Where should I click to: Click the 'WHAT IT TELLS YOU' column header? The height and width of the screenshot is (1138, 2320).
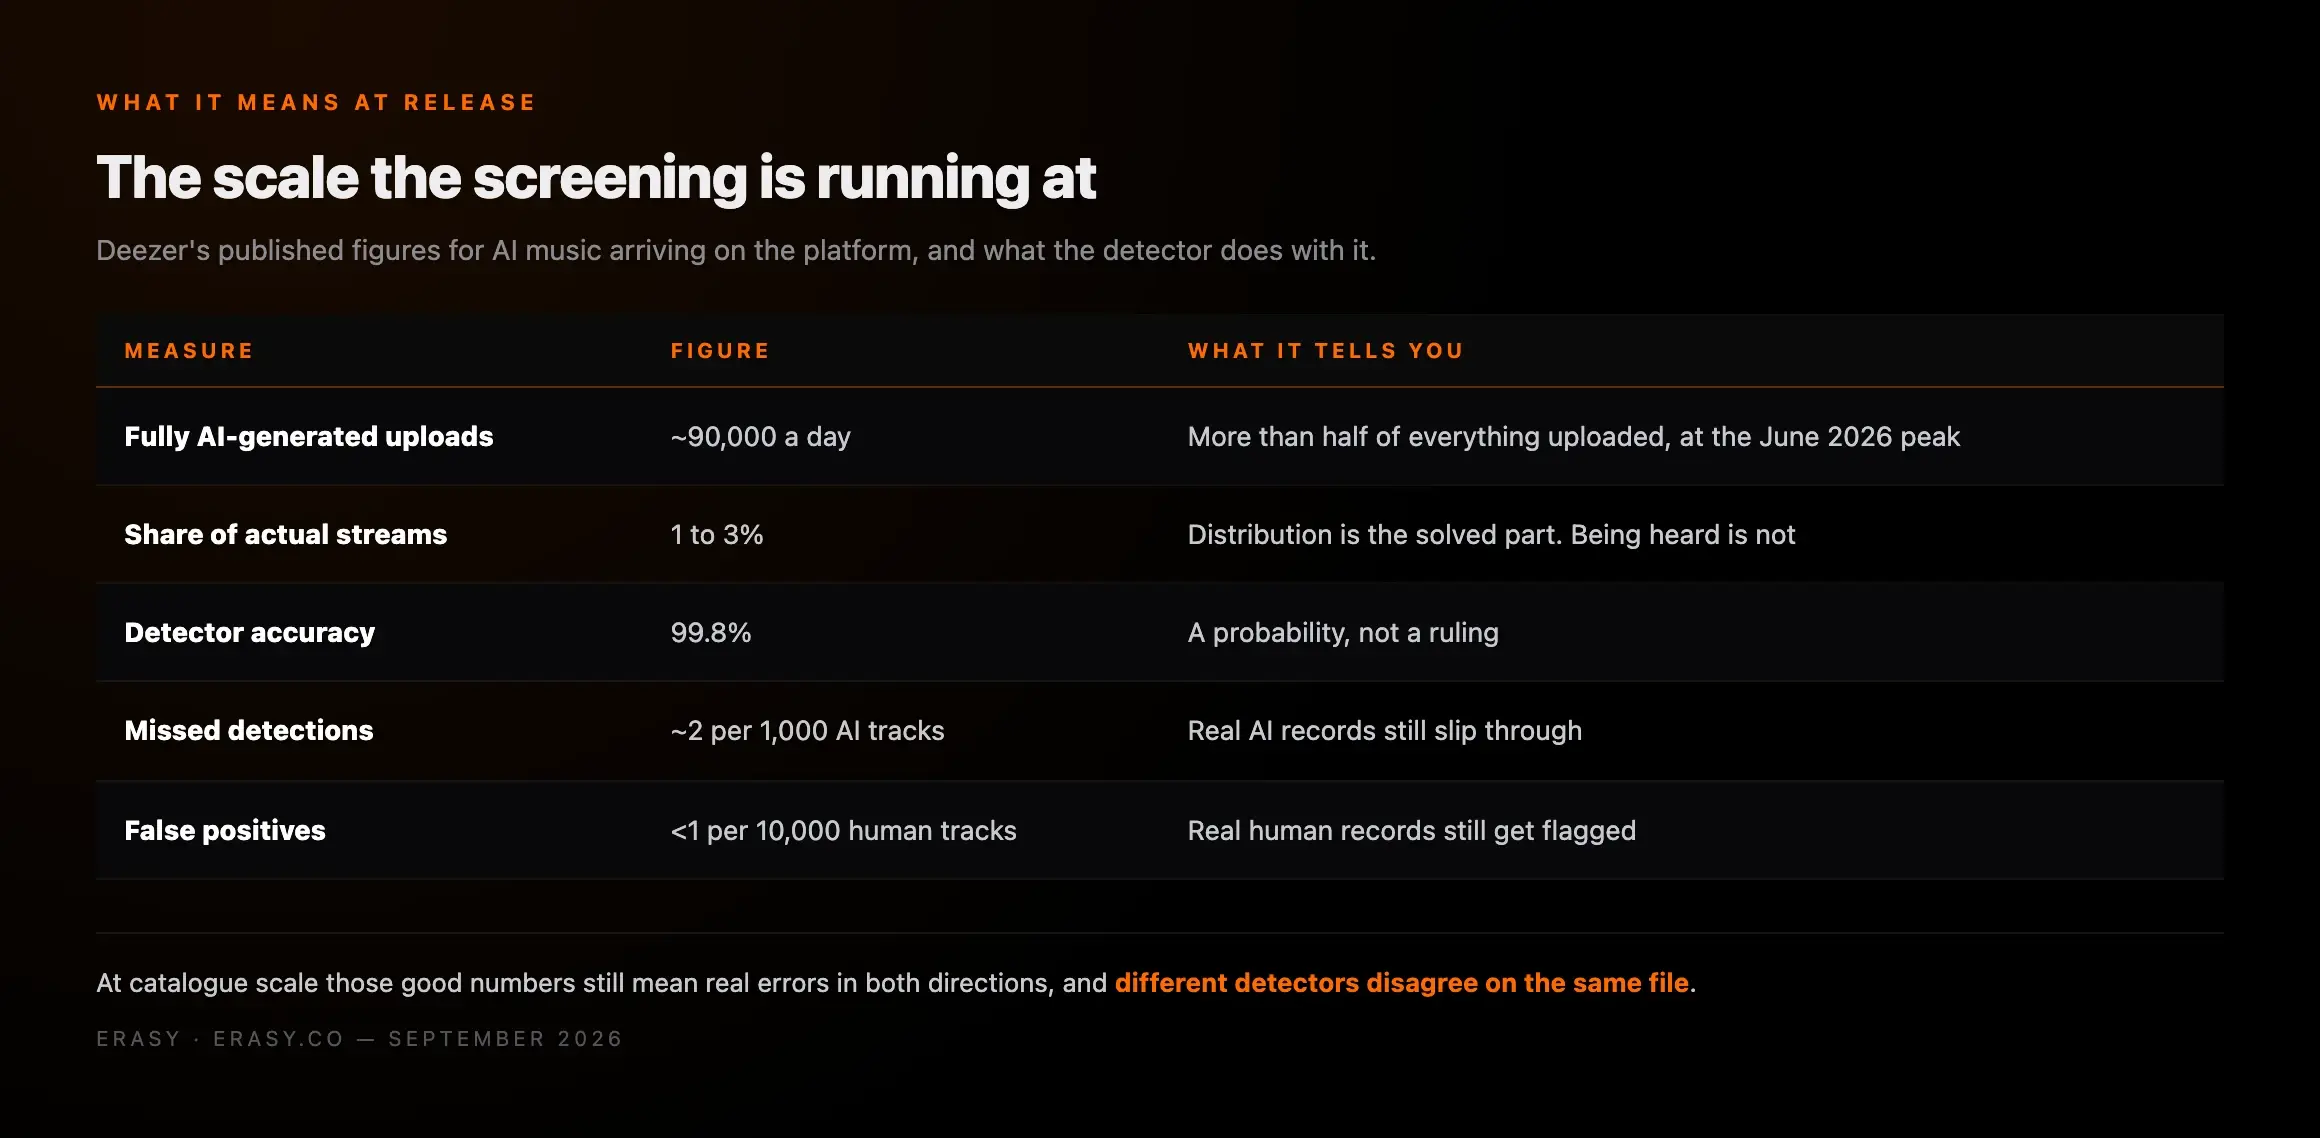[1325, 351]
